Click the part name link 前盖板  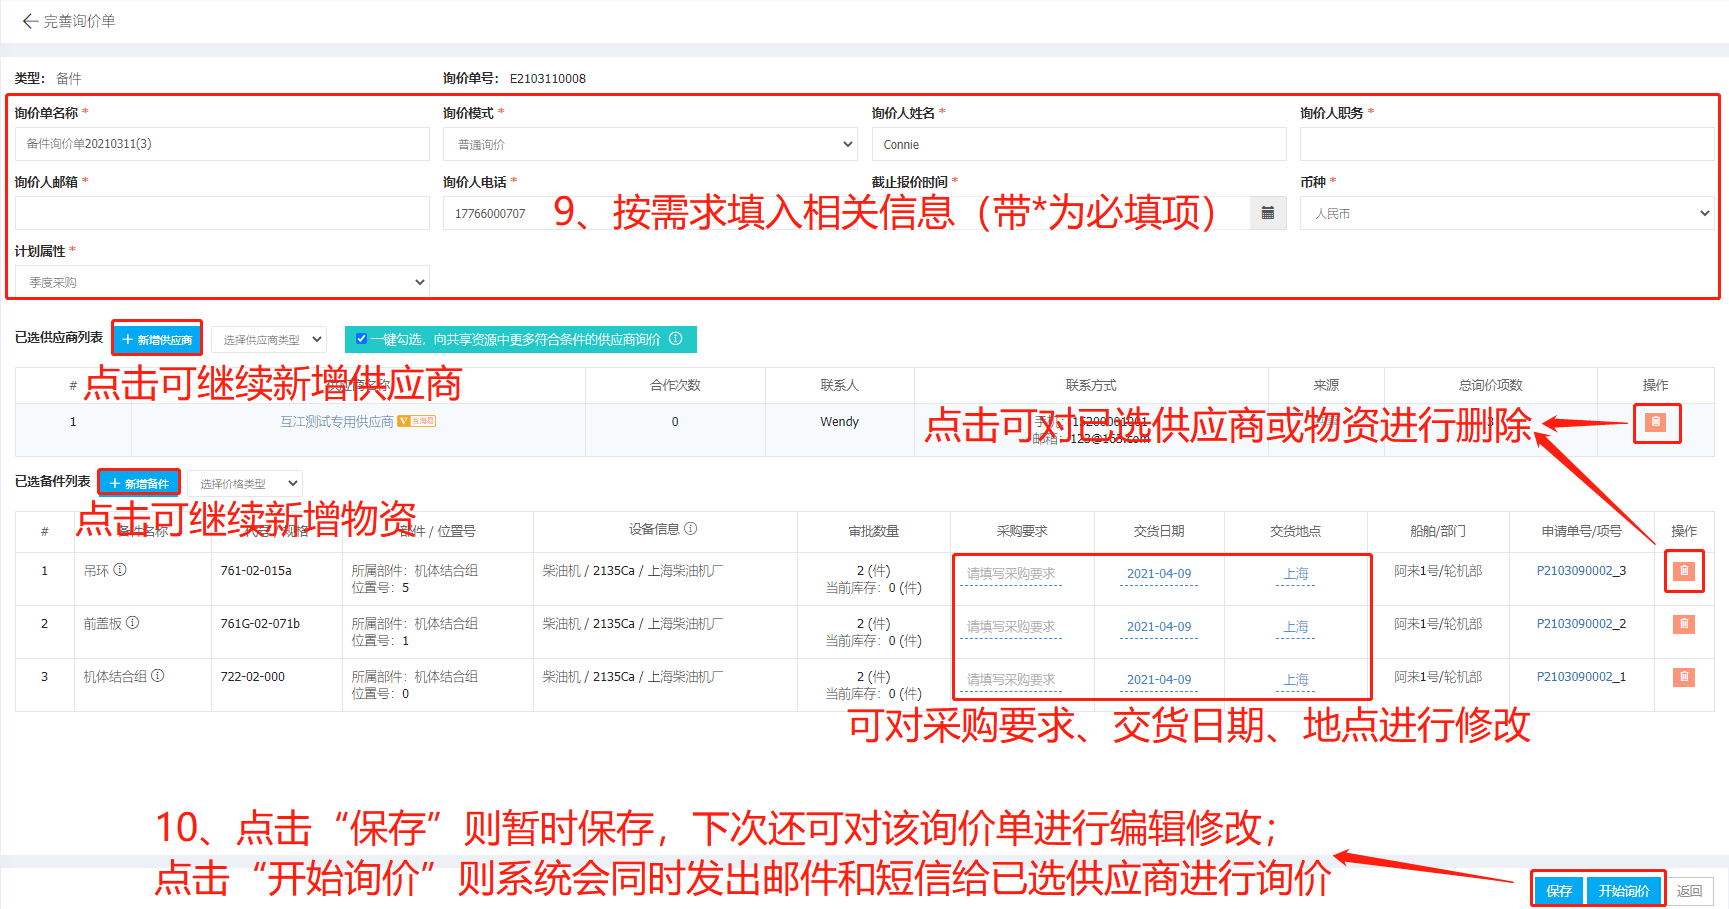point(102,624)
